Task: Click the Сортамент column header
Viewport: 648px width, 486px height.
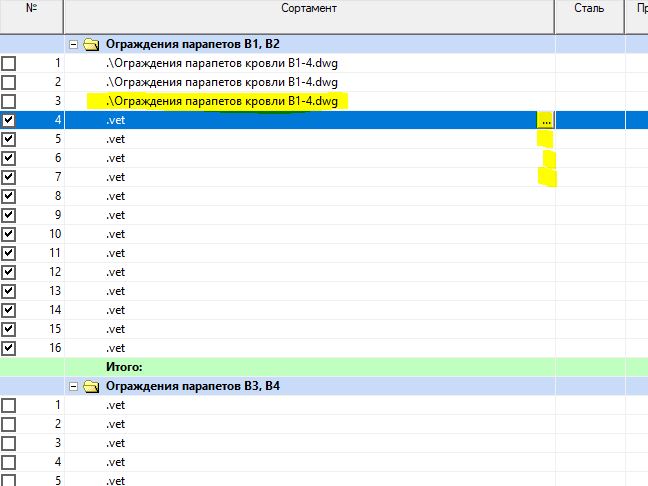Action: (309, 9)
